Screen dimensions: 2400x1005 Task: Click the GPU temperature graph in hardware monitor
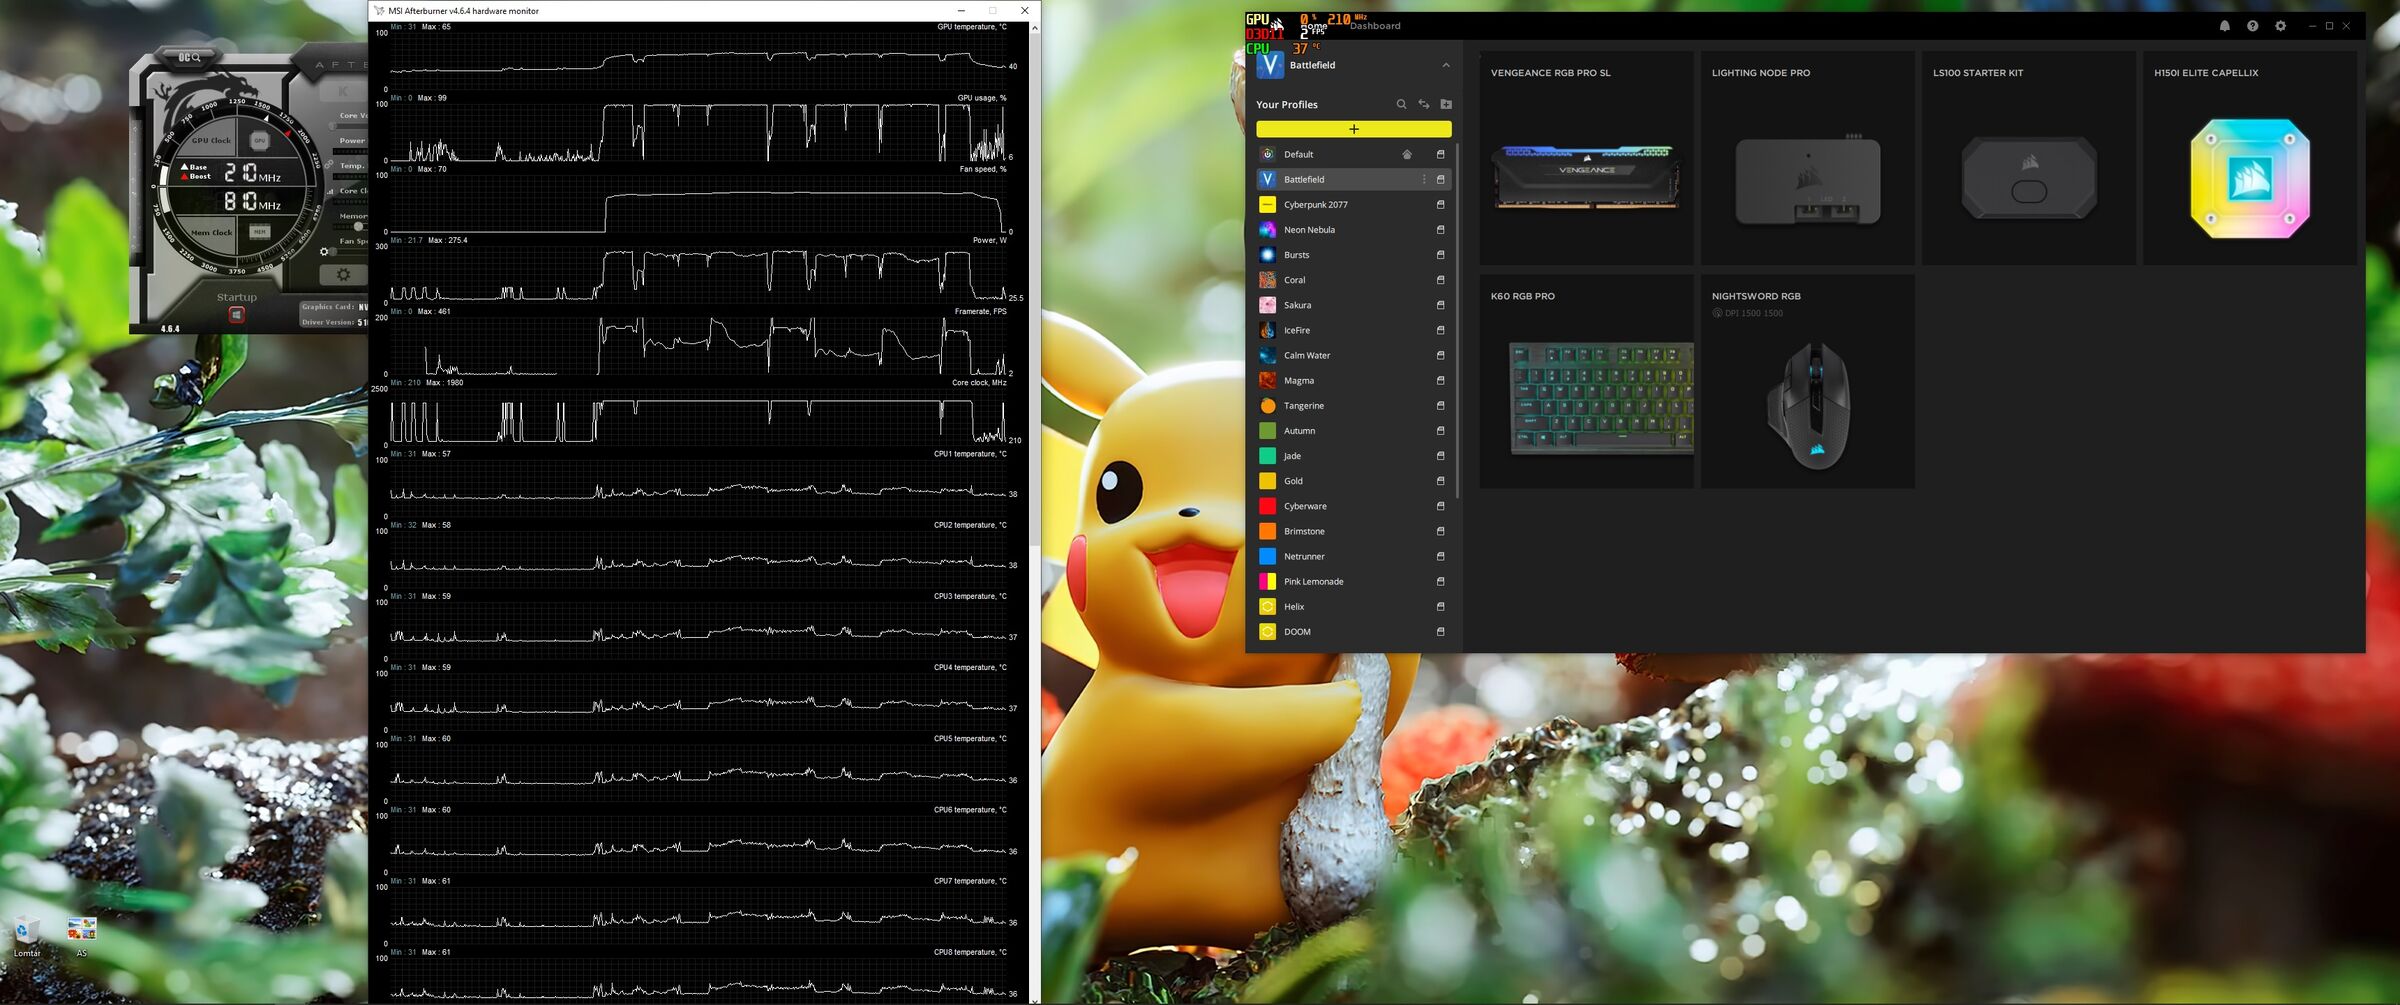698,61
